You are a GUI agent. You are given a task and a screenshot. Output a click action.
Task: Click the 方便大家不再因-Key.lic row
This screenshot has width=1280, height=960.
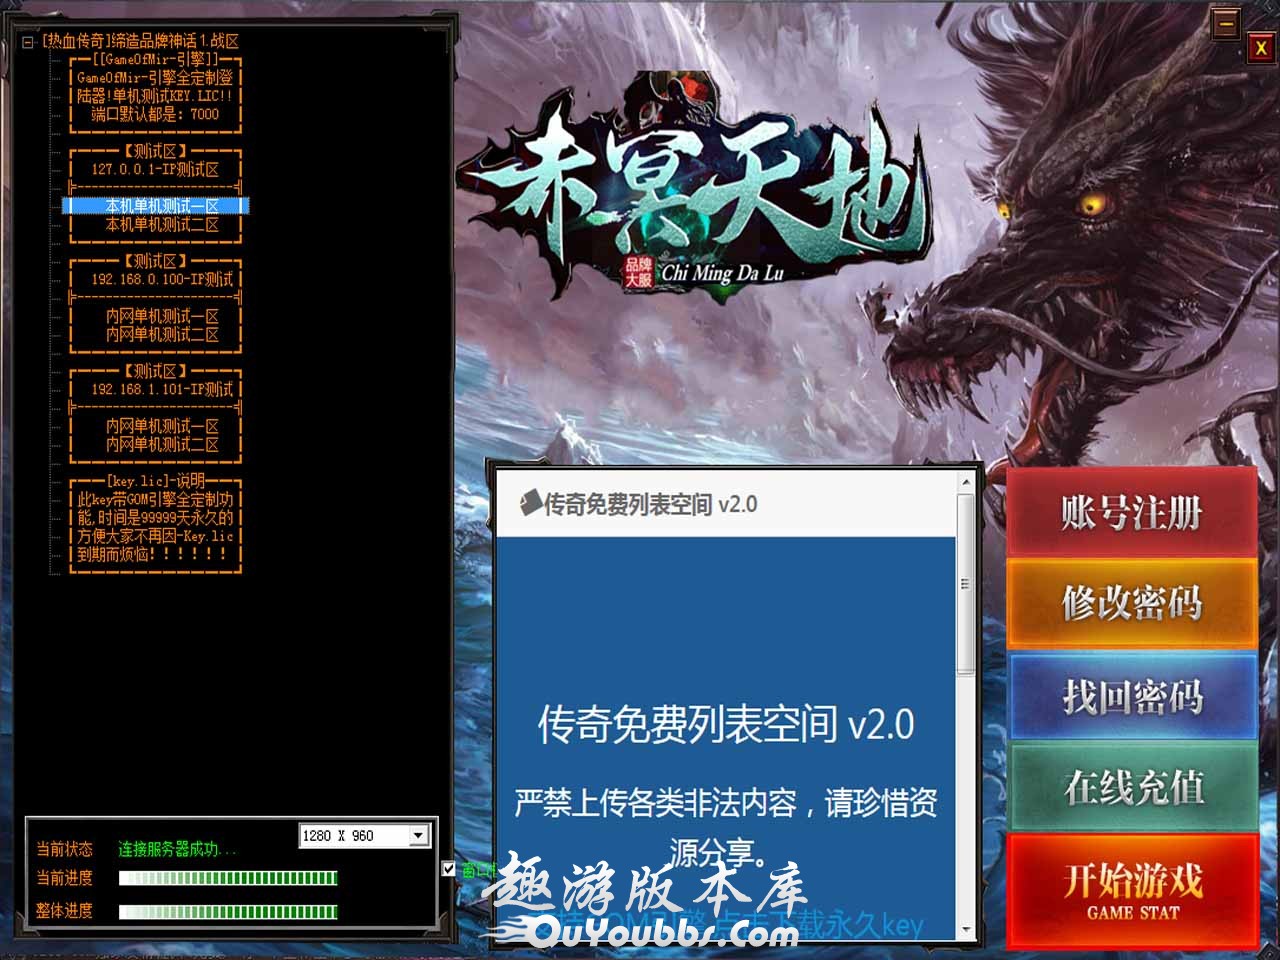pyautogui.click(x=155, y=536)
